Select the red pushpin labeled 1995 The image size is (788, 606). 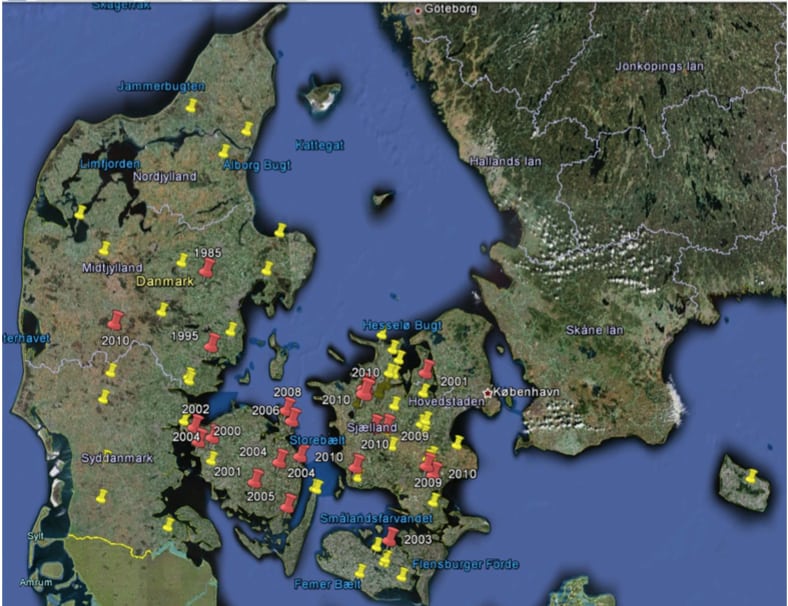[x=212, y=342]
